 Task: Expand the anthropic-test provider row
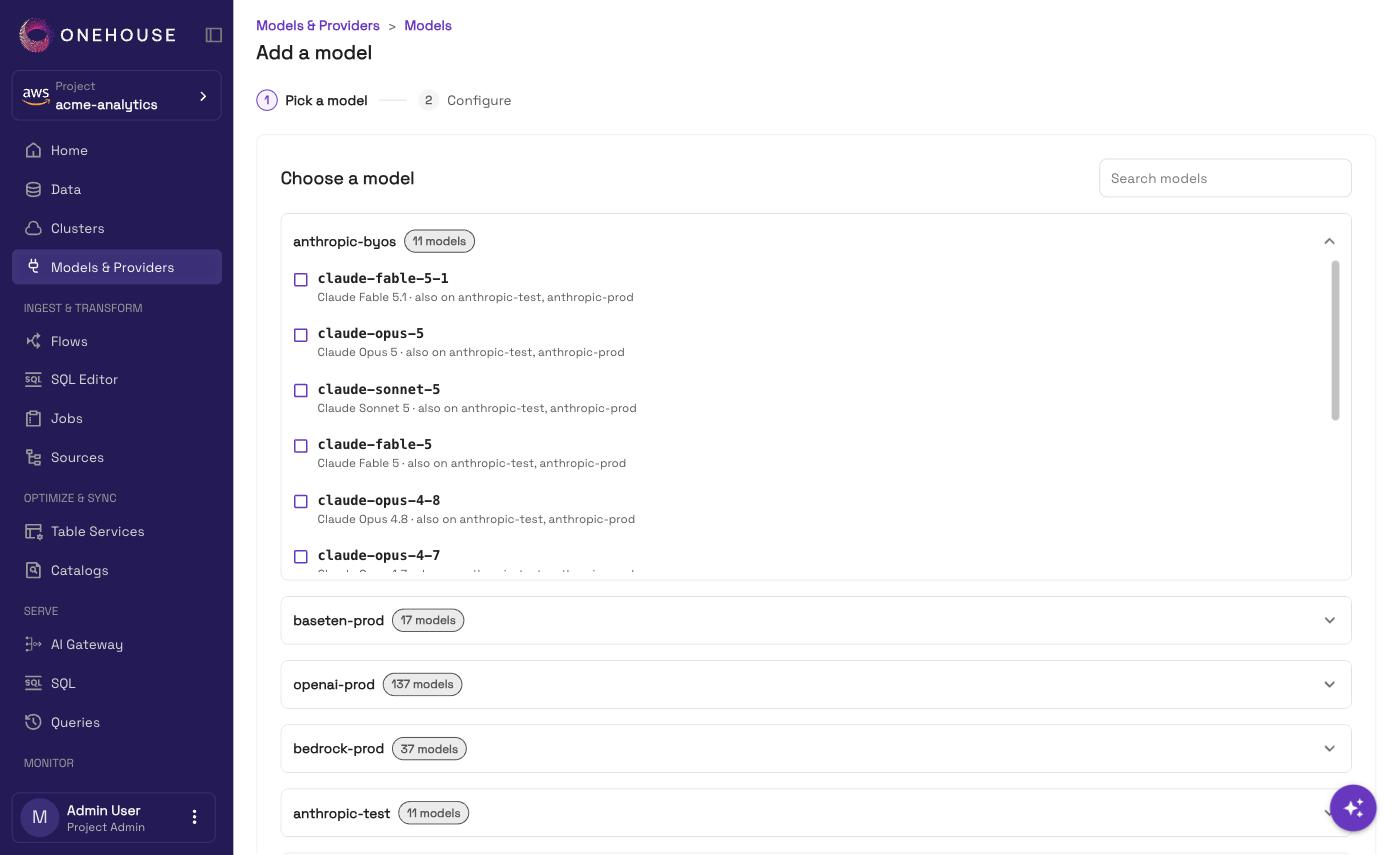(x=816, y=813)
